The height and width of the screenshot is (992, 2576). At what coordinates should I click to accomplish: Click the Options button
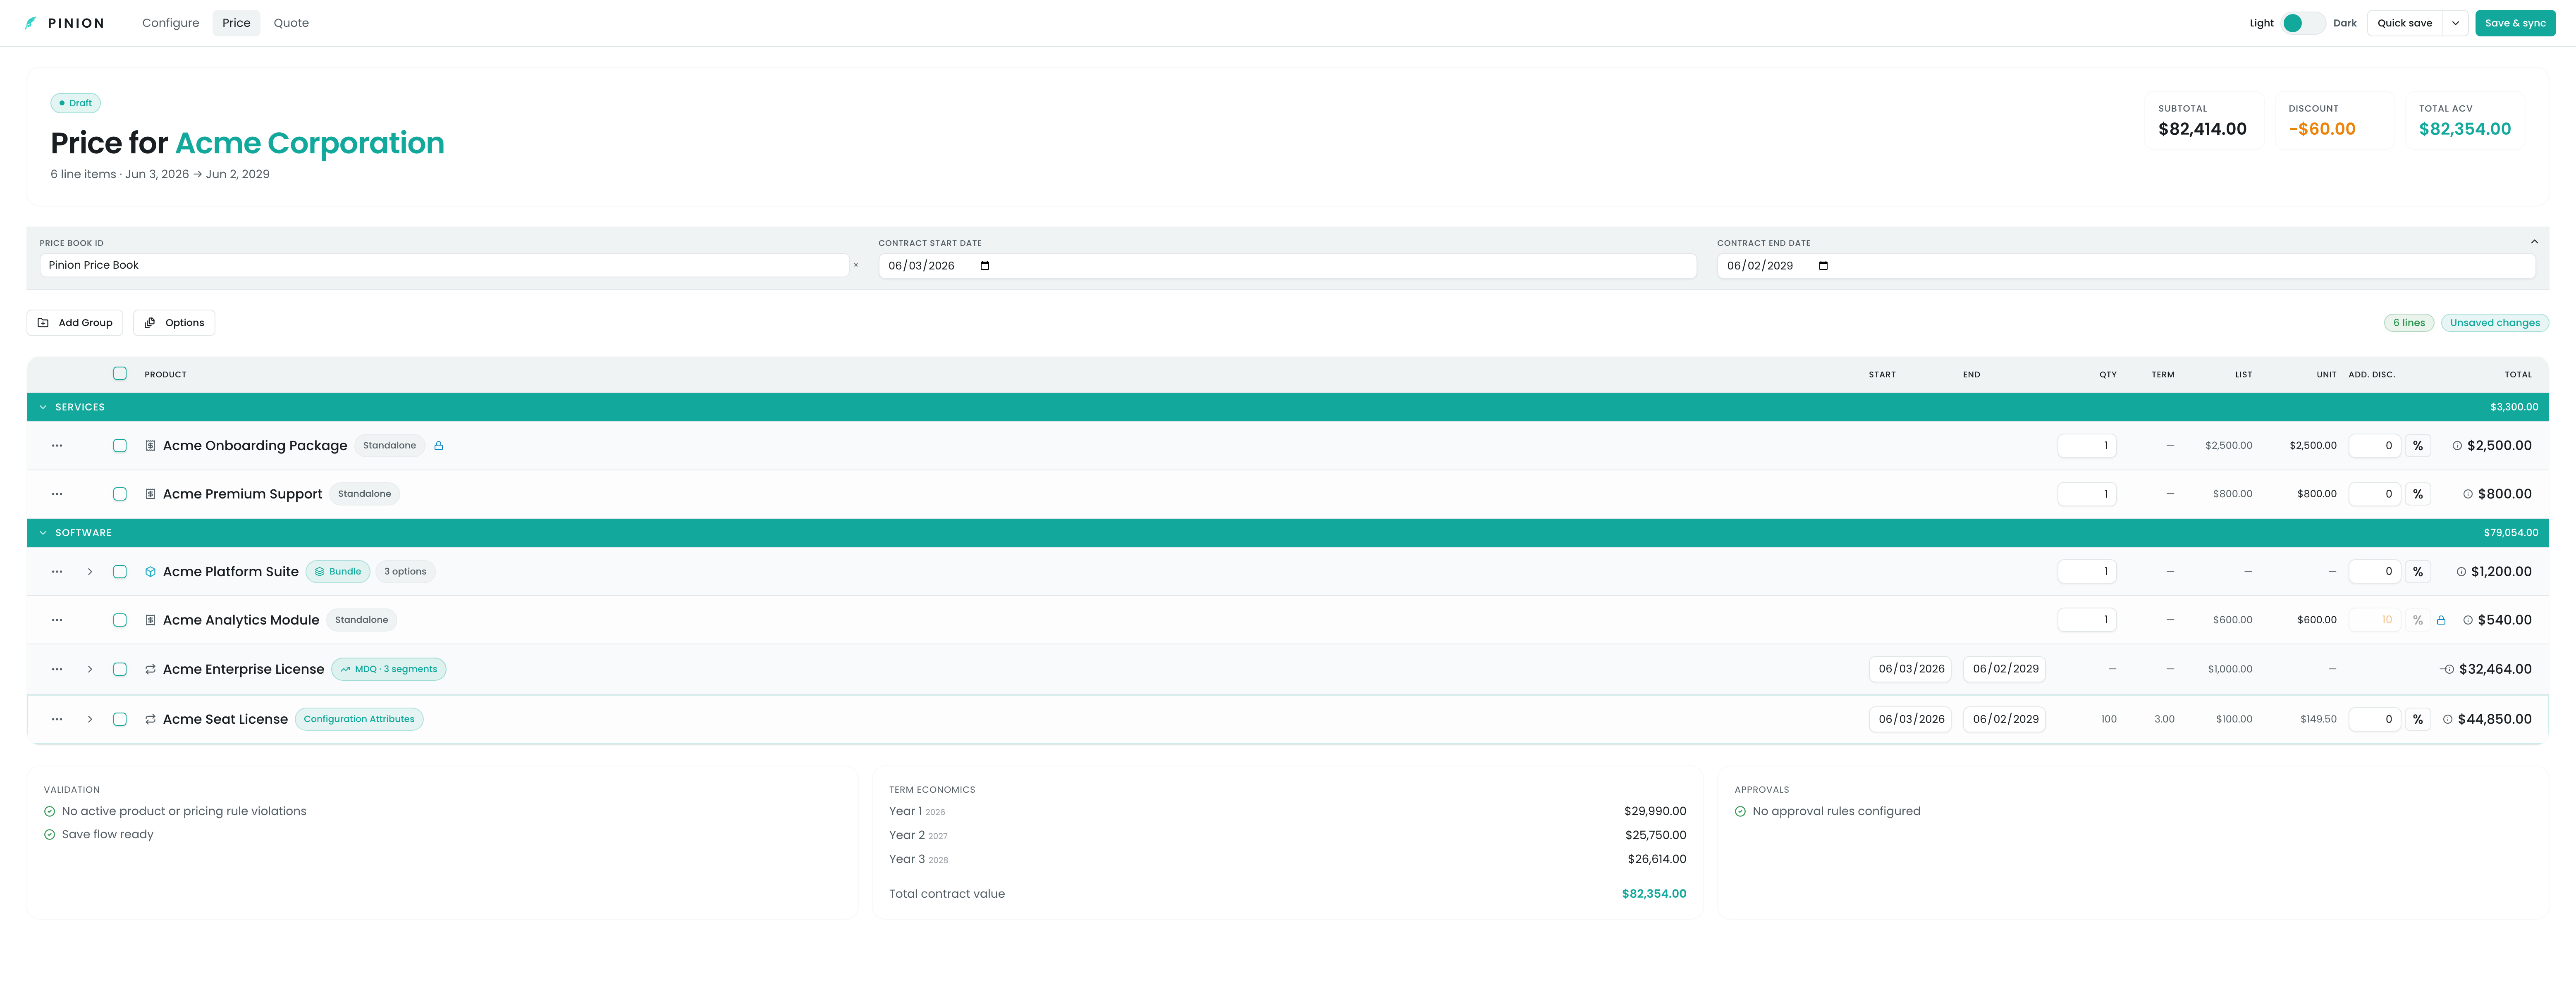174,323
